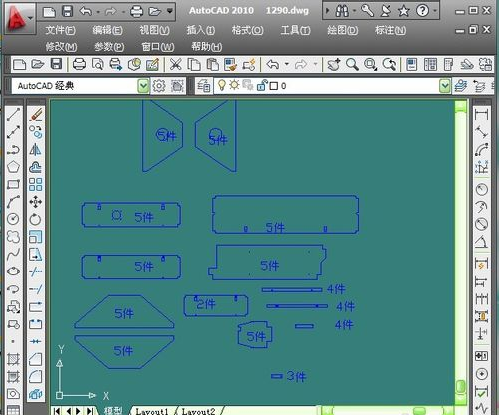The width and height of the screenshot is (499, 415).
Task: Select the Linear dimension tool
Action: coord(481,114)
